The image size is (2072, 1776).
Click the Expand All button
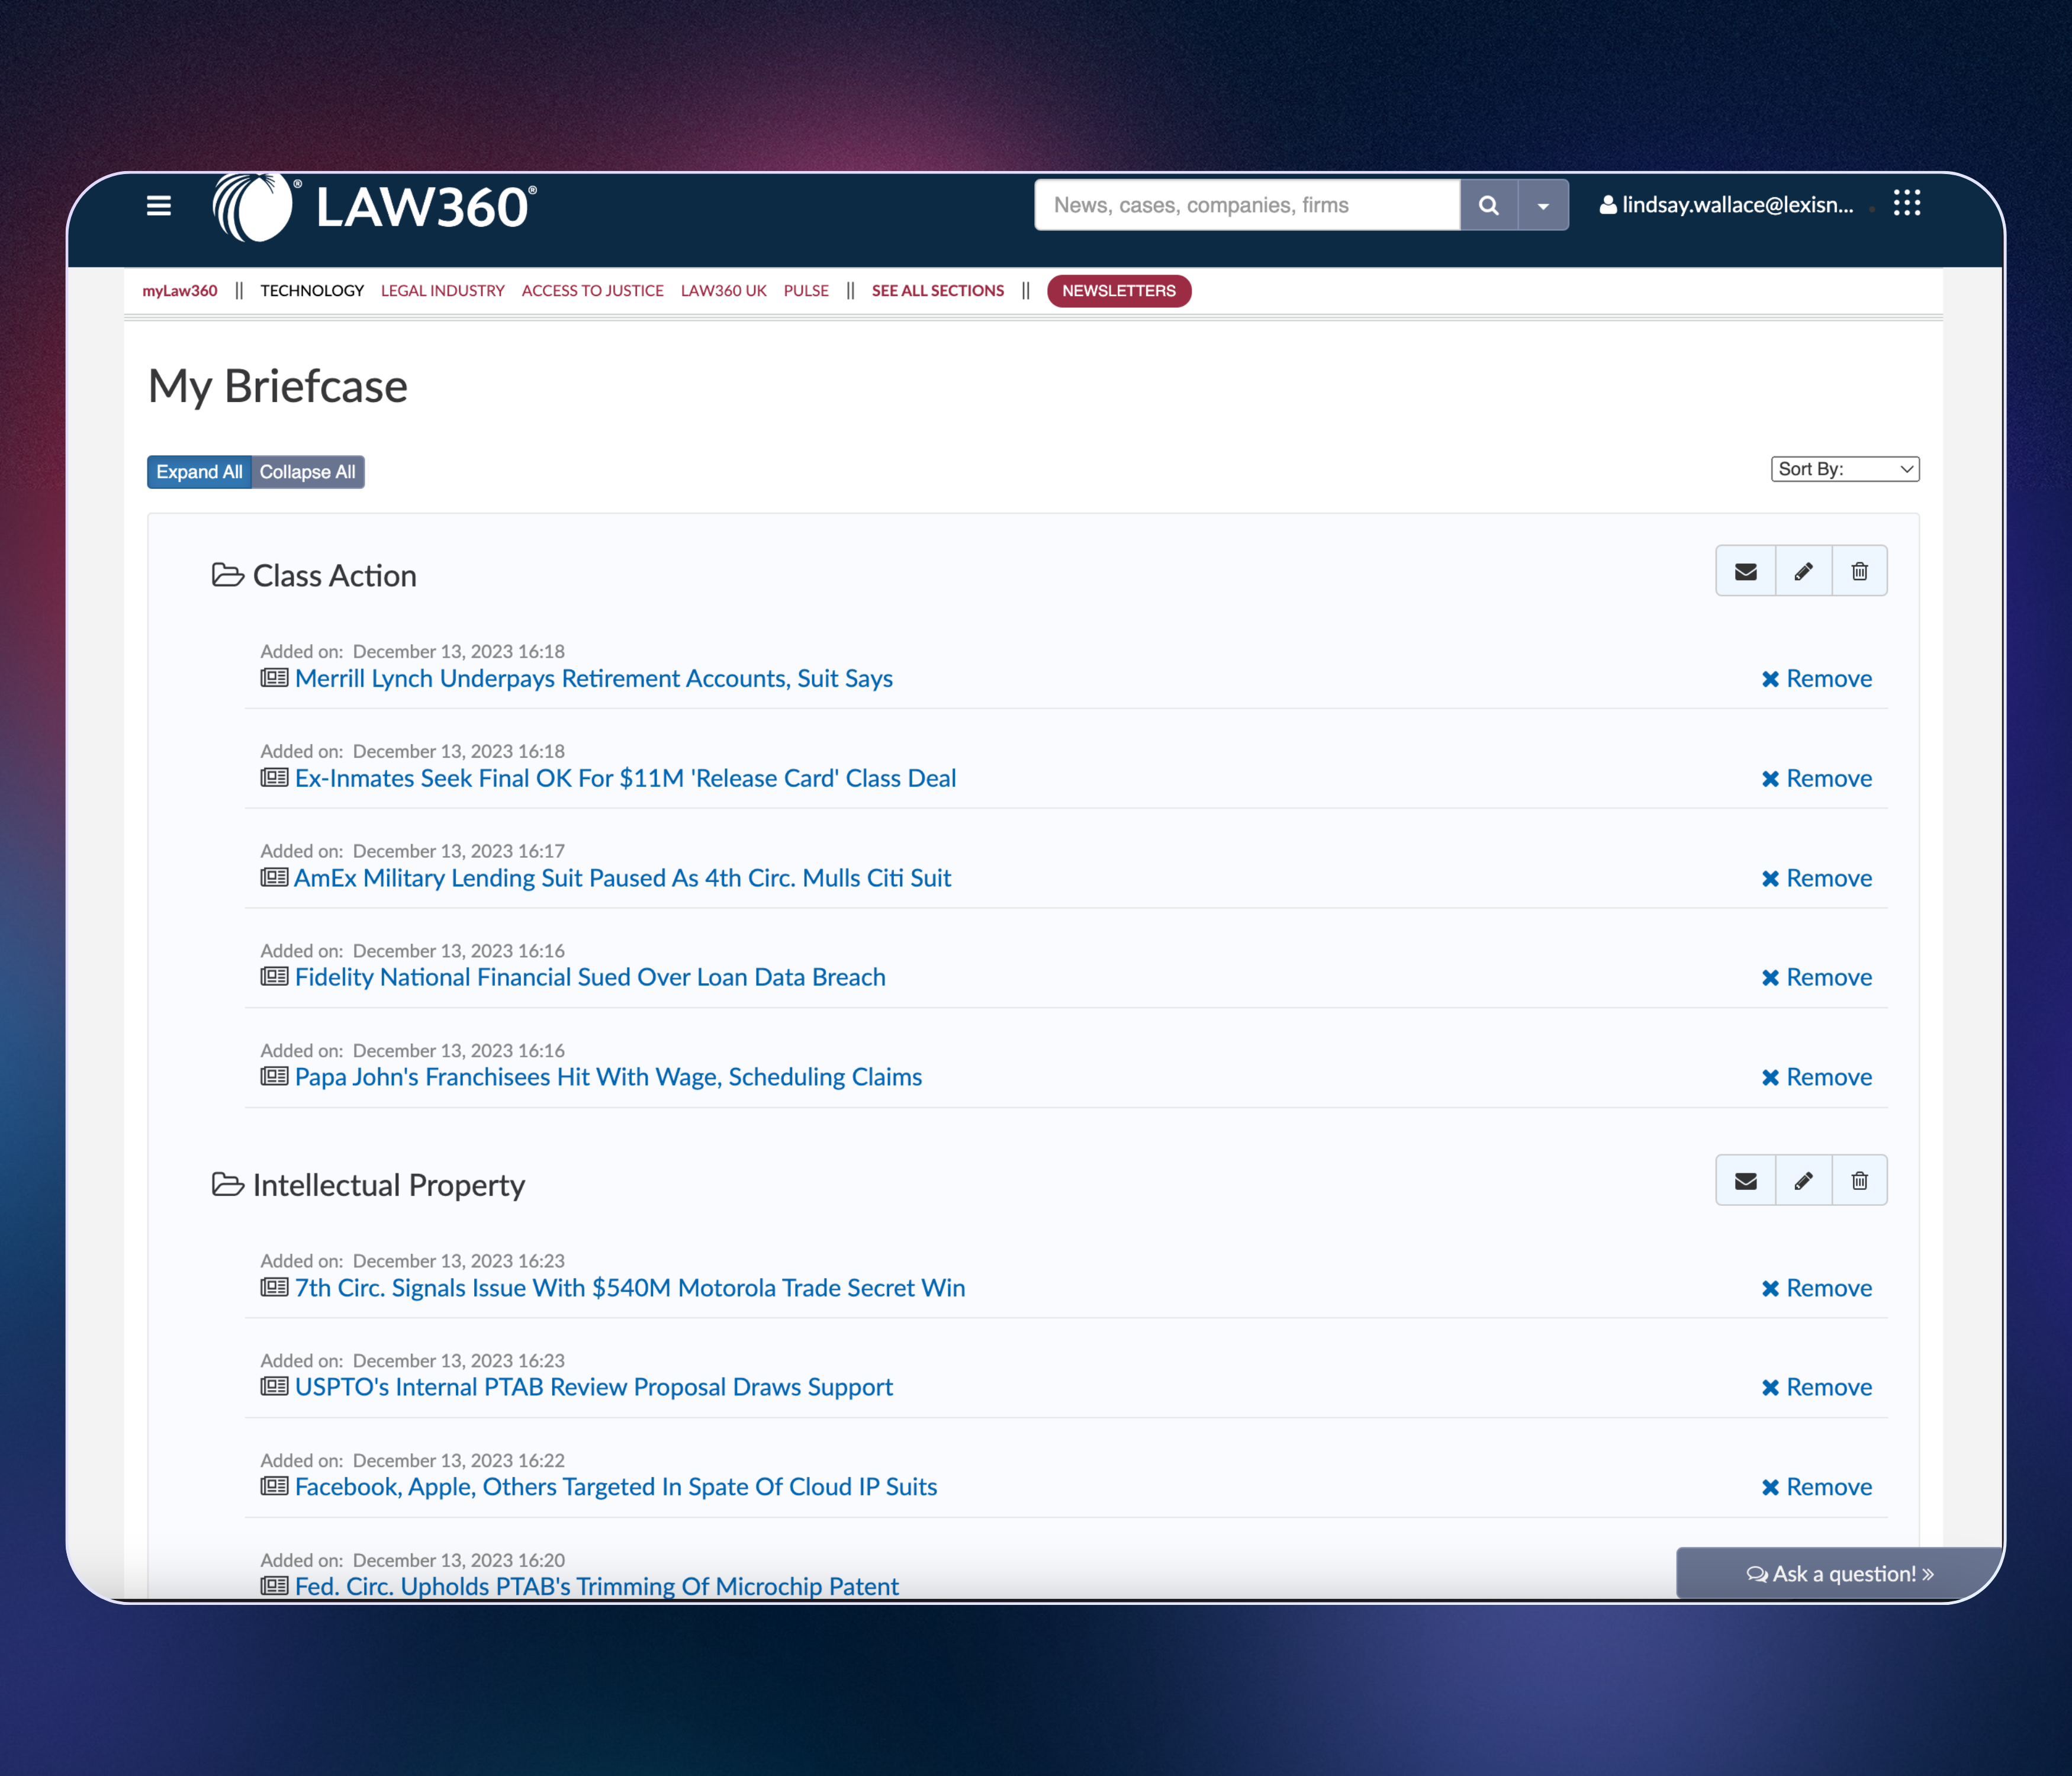point(199,472)
